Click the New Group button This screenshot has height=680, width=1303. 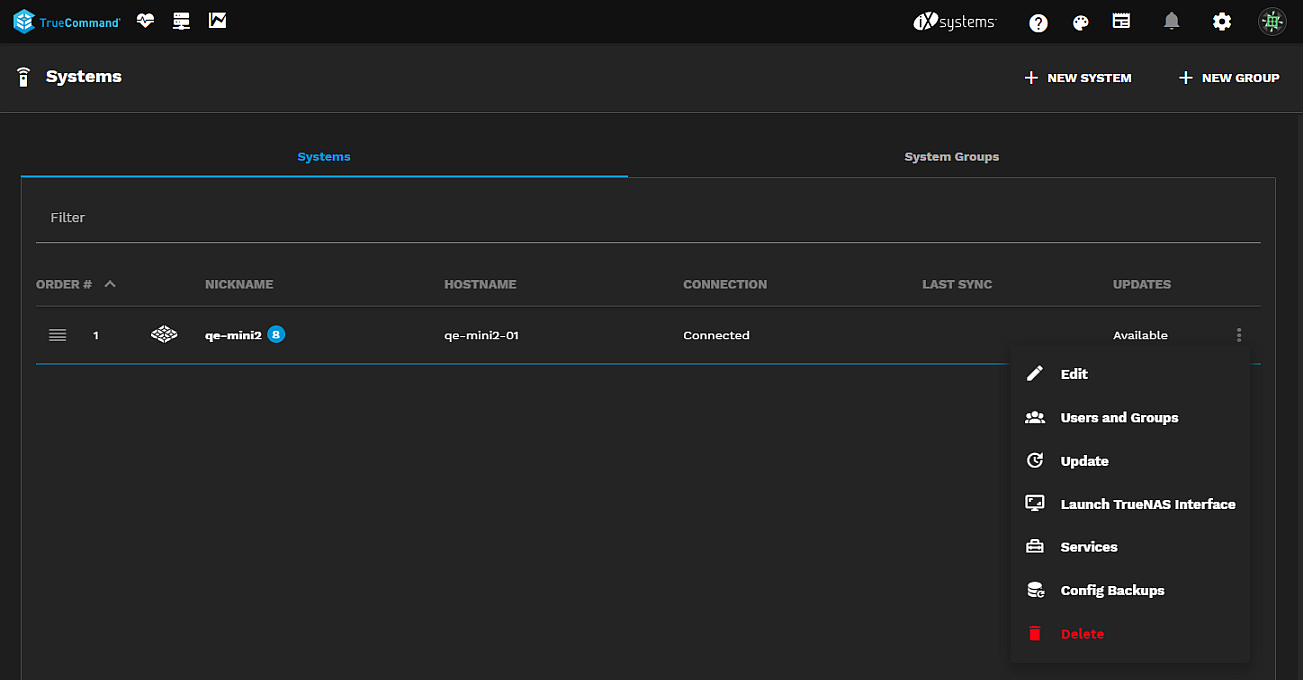click(x=1229, y=78)
